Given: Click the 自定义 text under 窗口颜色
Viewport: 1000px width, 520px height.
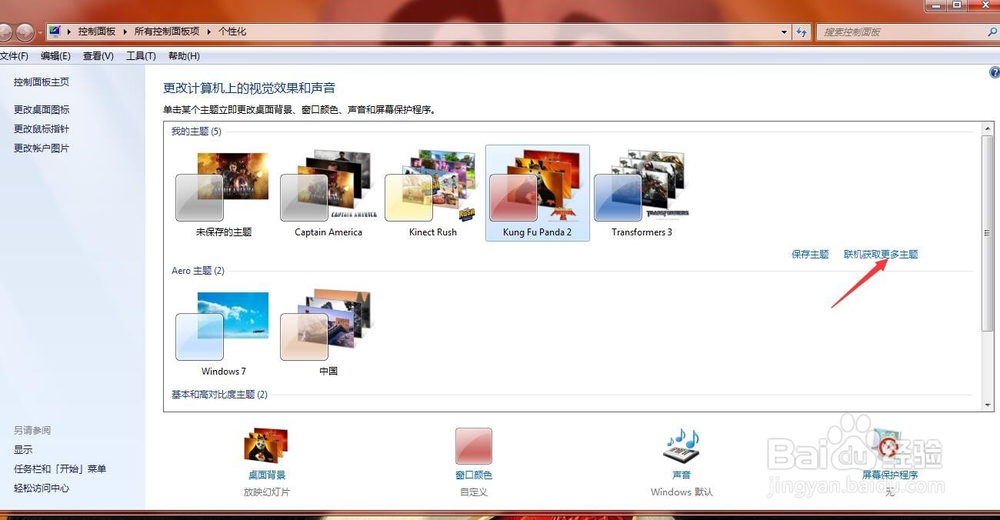Looking at the screenshot, I should point(473,492).
